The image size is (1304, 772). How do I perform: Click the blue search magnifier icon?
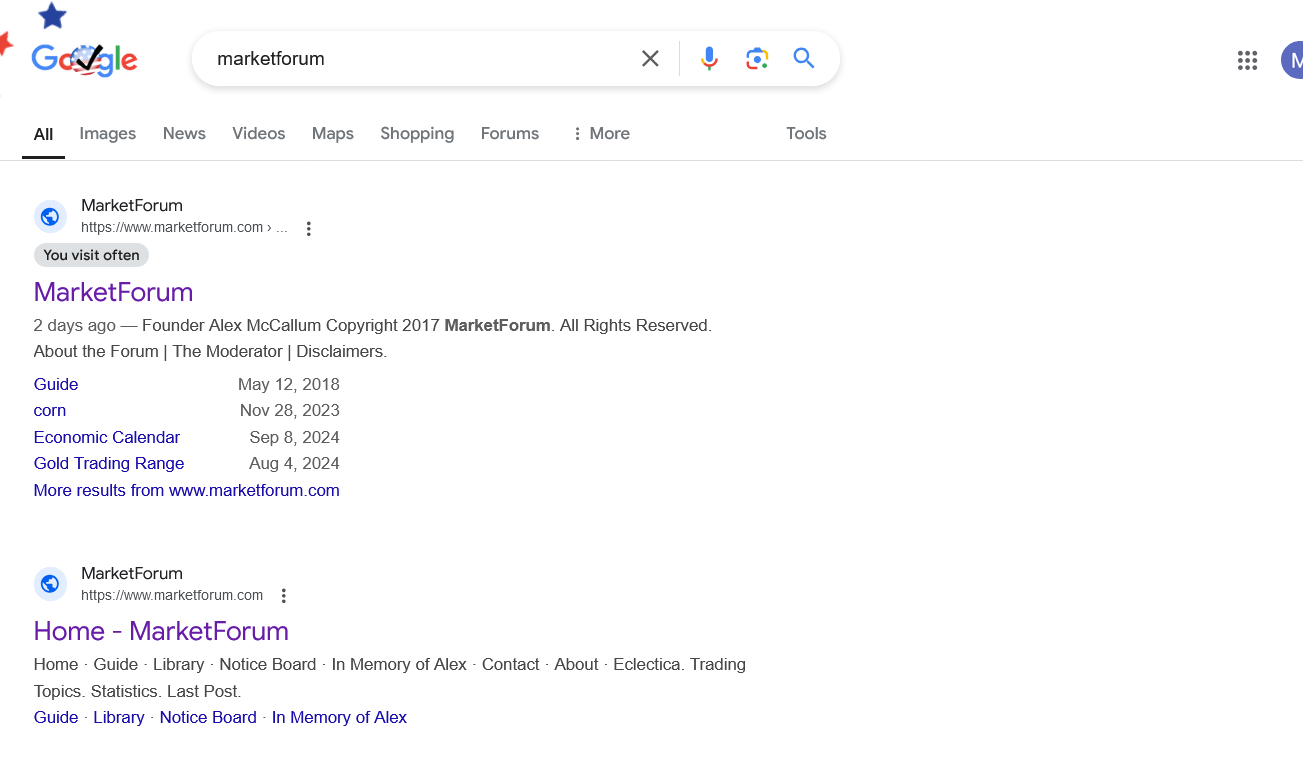(804, 58)
